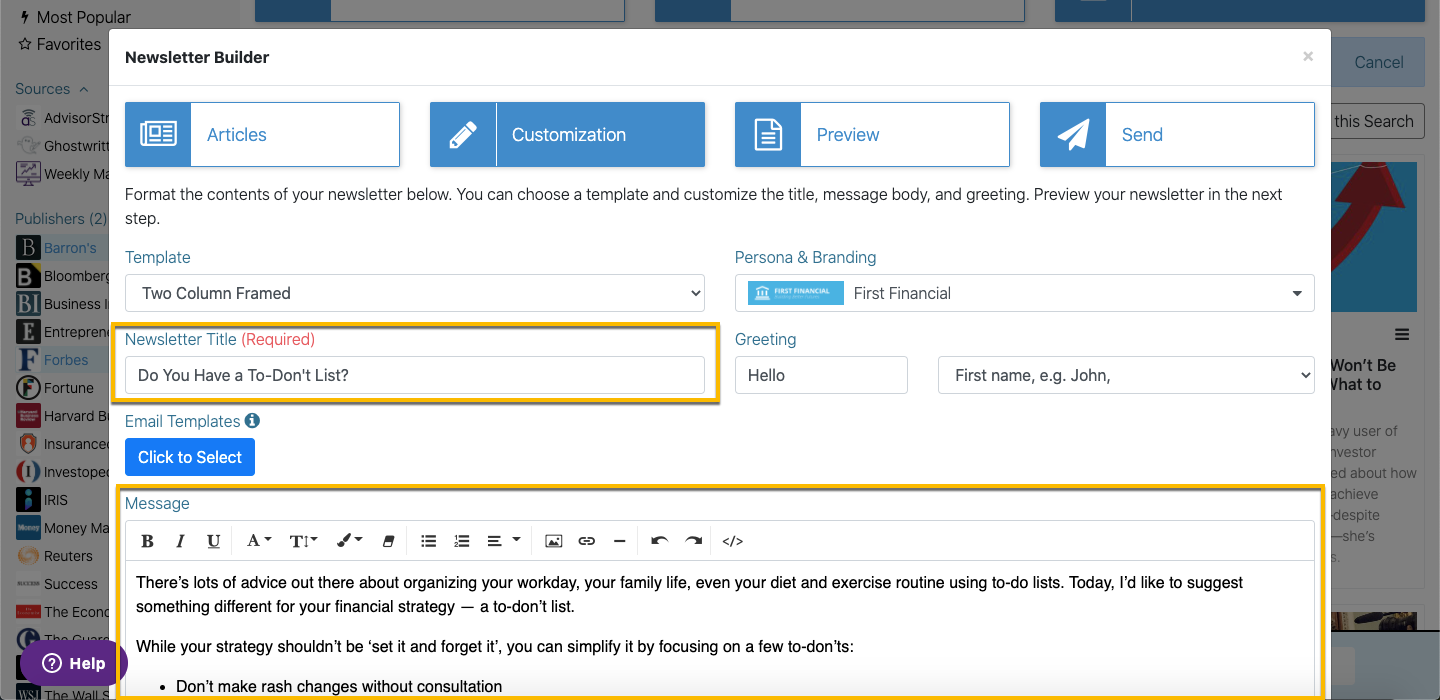This screenshot has width=1440, height=700.
Task: Click the Economist publisher logo
Action: [x=28, y=612]
